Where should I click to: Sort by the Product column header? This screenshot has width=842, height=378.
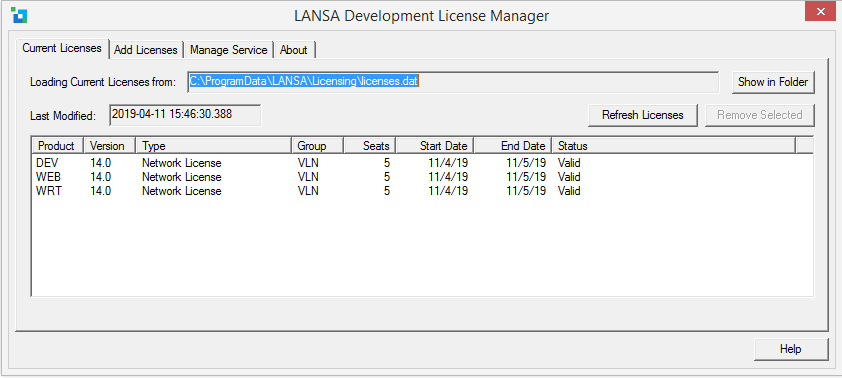[57, 146]
